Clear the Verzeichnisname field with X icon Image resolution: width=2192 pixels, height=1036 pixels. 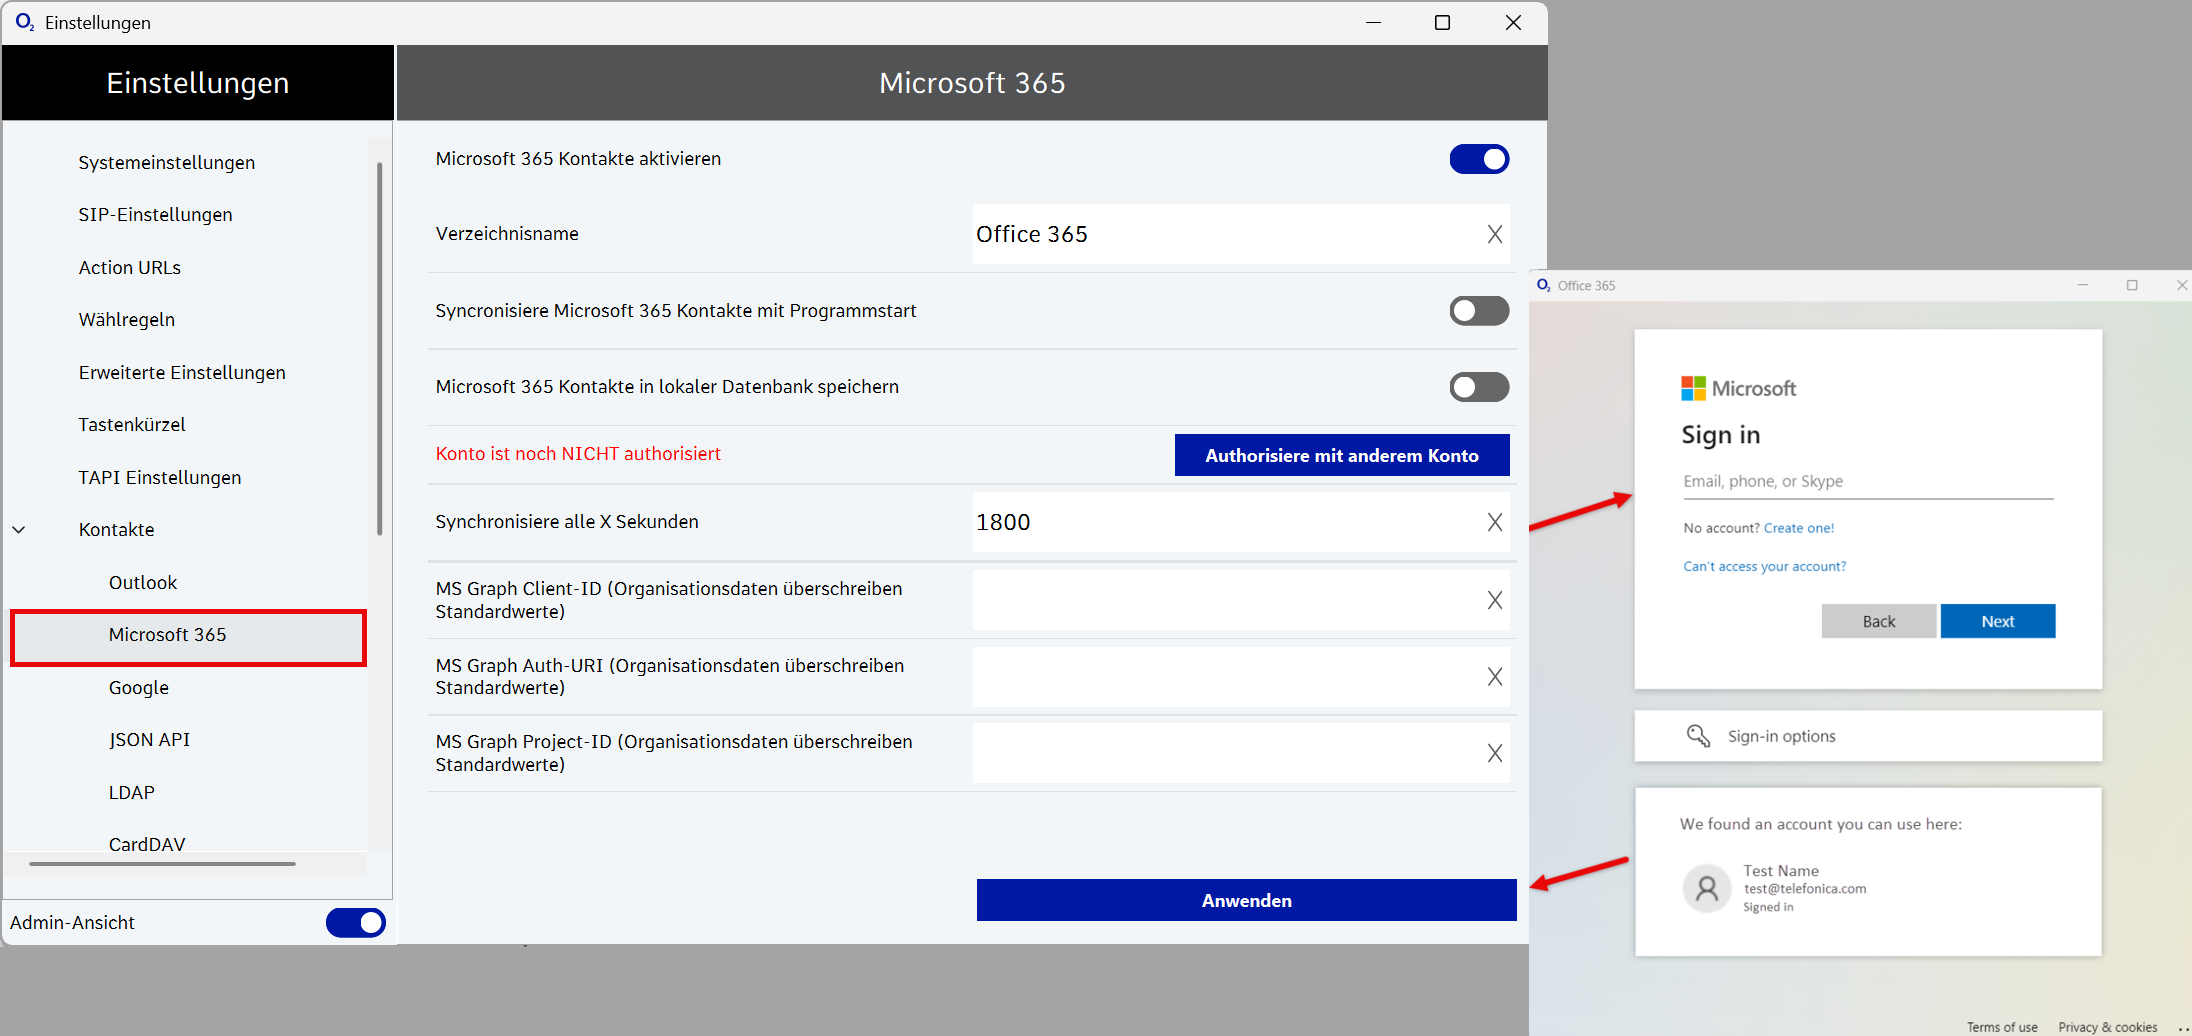(1494, 234)
